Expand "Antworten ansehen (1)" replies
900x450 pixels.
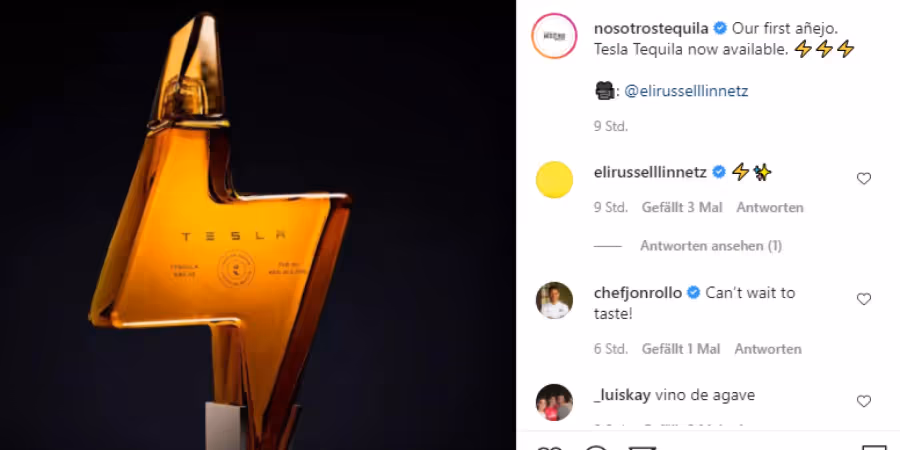click(x=711, y=246)
